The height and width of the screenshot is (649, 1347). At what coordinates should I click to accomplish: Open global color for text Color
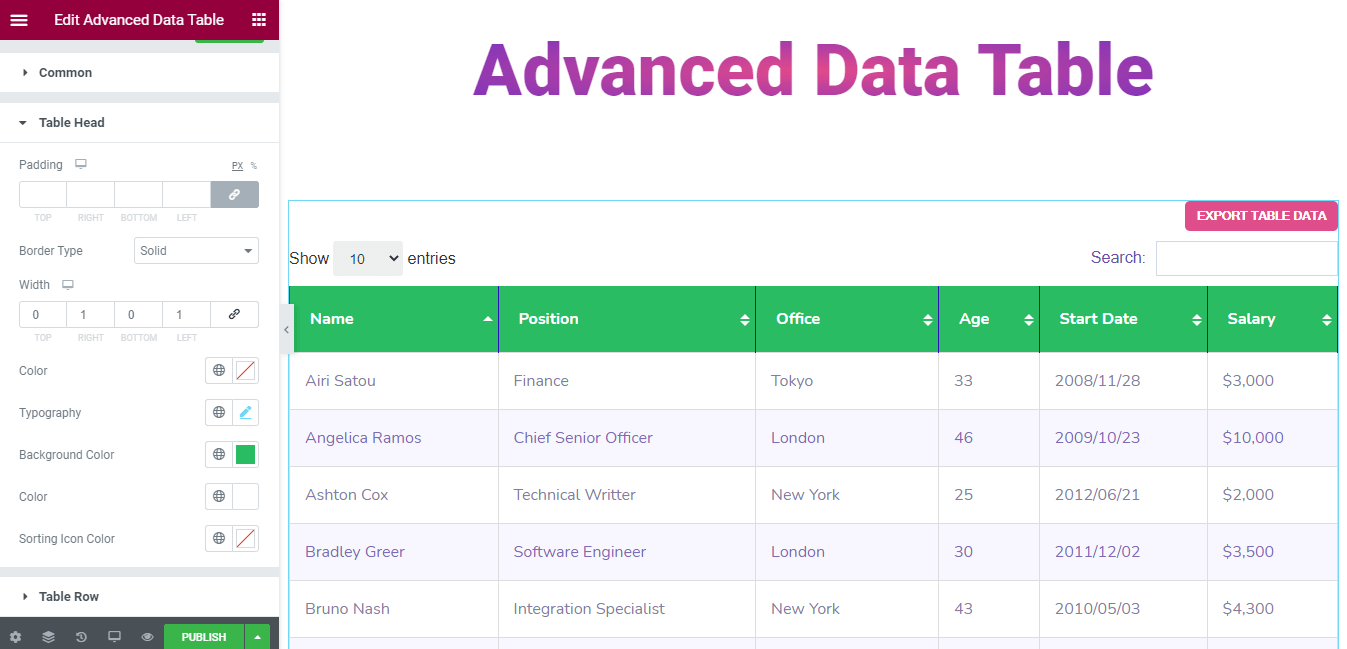click(219, 497)
